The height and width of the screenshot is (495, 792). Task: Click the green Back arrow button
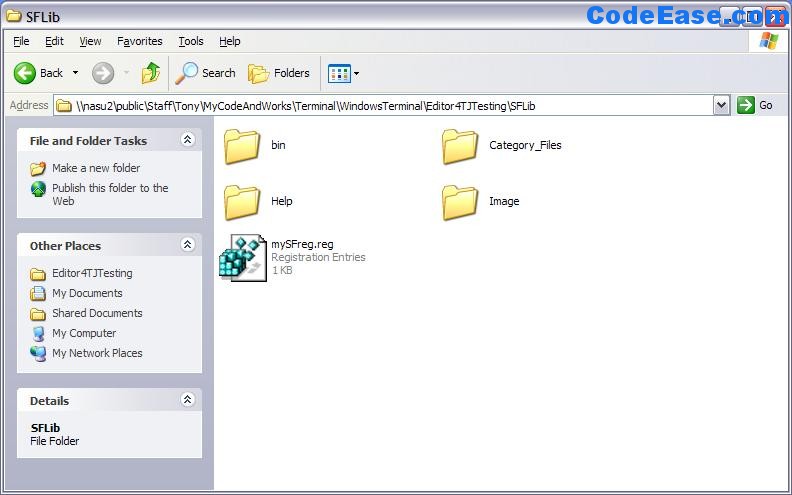point(25,73)
